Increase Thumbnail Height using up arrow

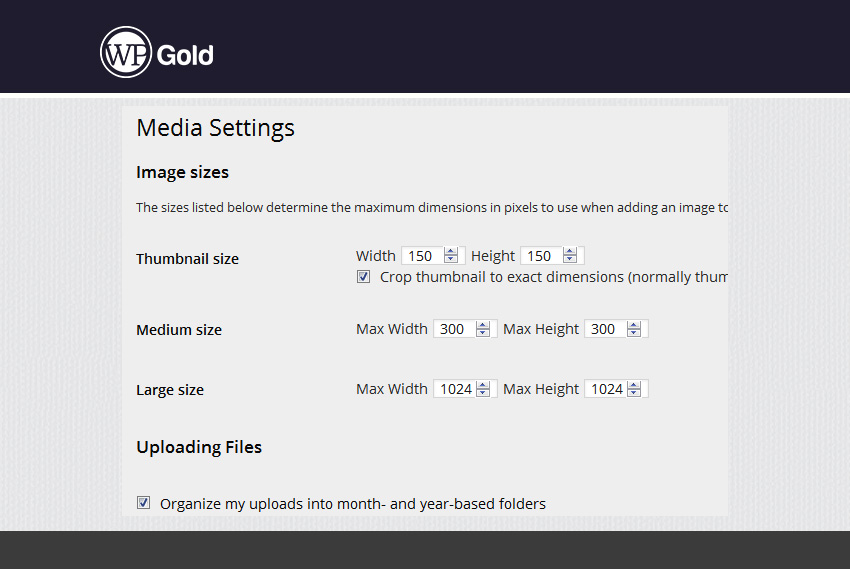click(570, 252)
